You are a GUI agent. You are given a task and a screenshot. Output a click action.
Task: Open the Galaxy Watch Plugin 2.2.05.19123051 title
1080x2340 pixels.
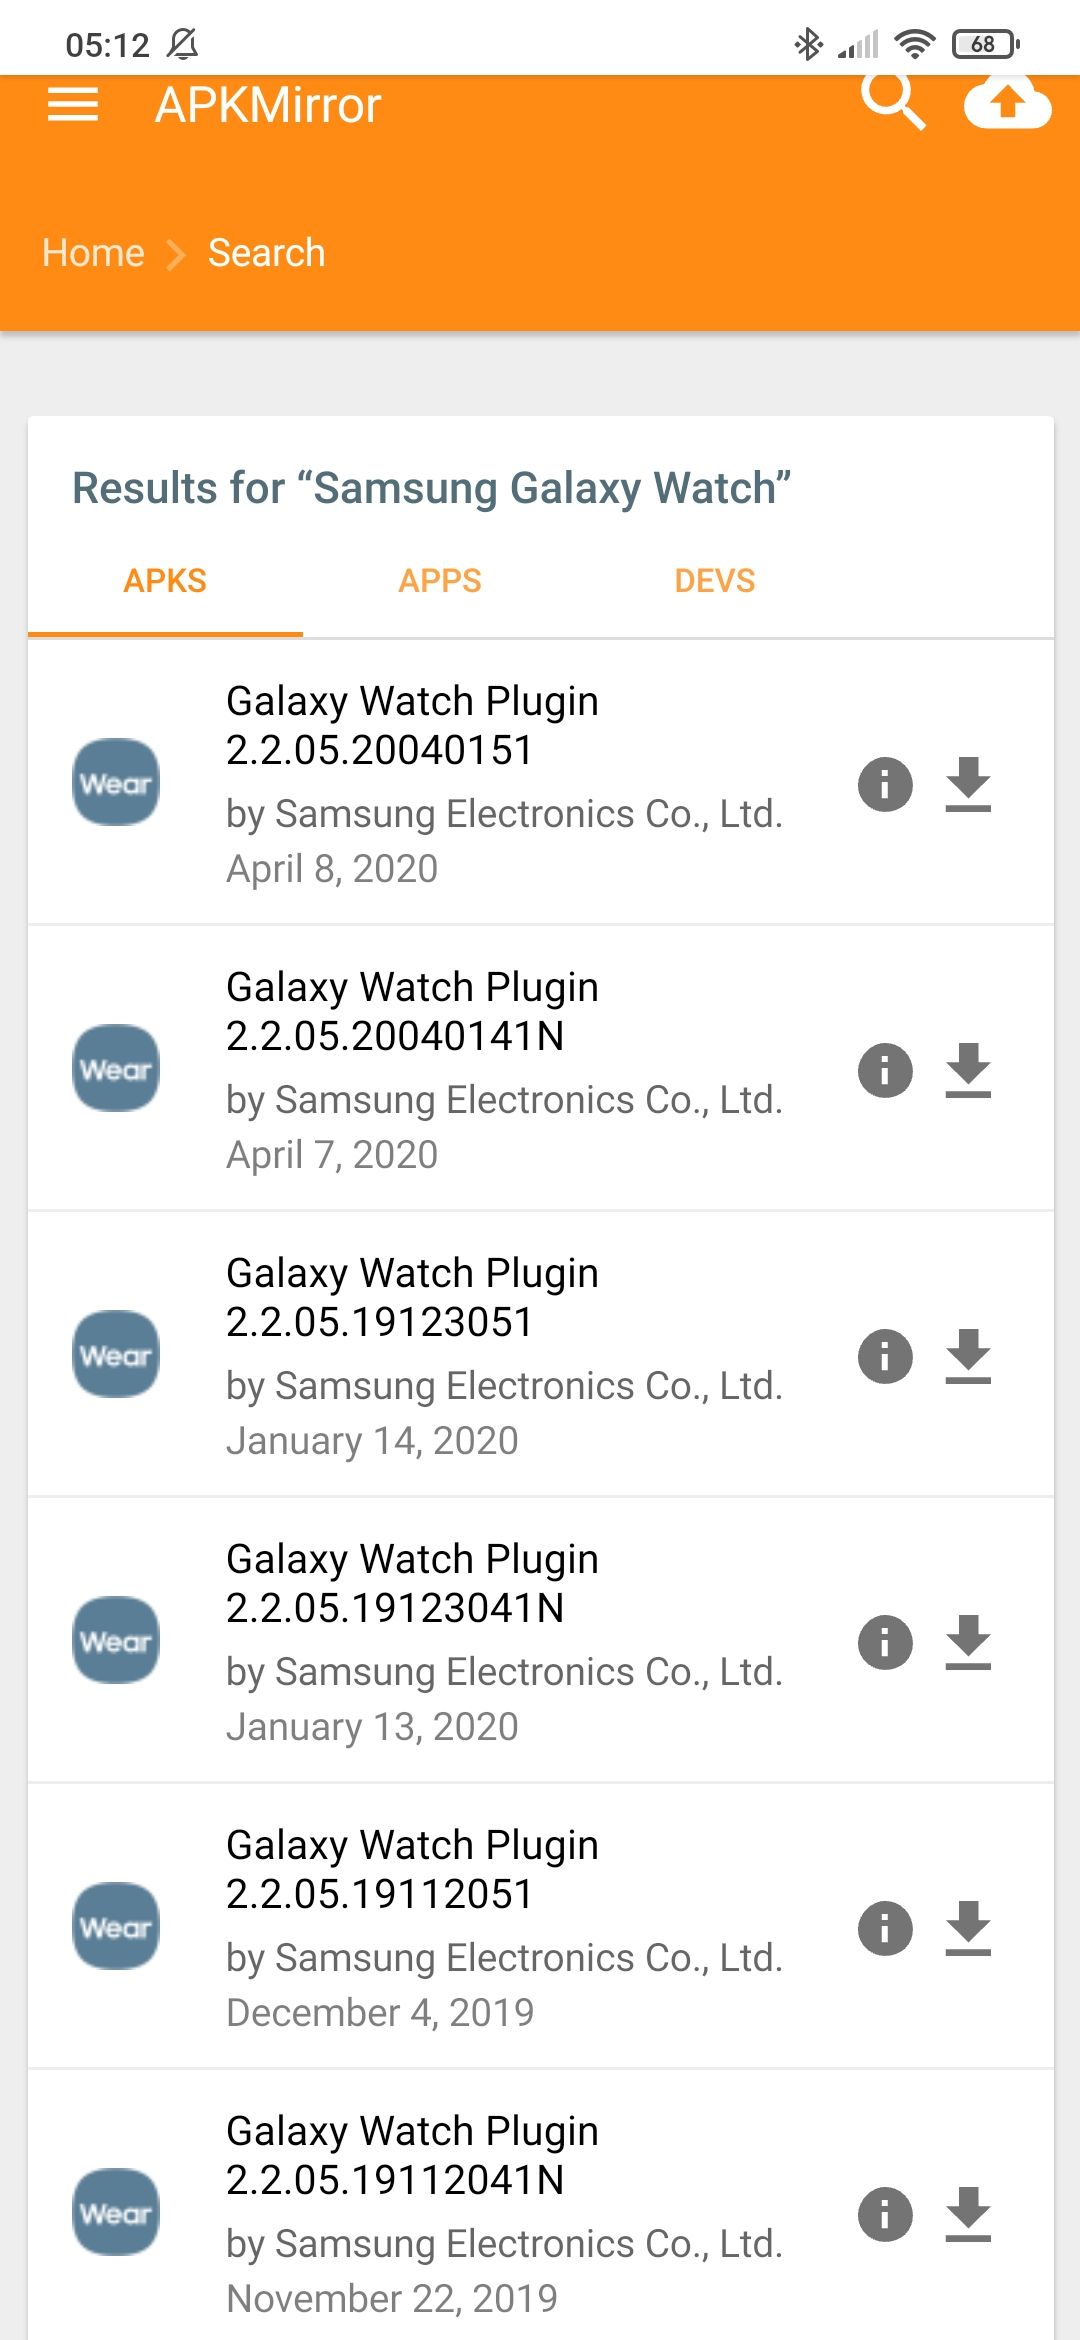[412, 1297]
